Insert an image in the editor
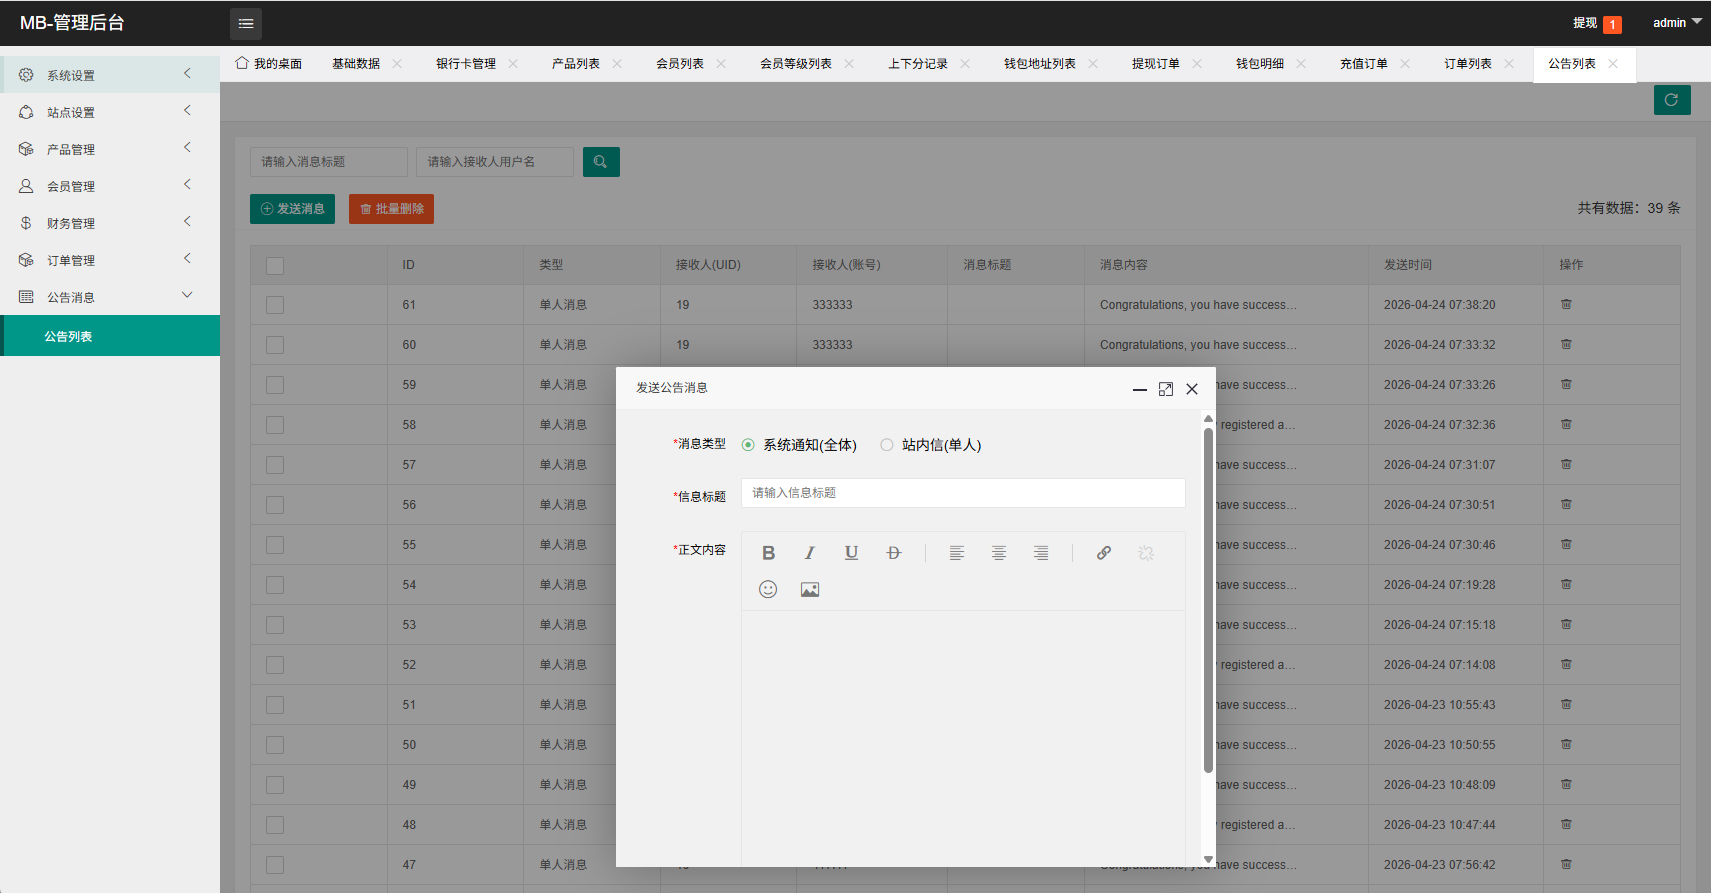The width and height of the screenshot is (1711, 893). pos(810,590)
